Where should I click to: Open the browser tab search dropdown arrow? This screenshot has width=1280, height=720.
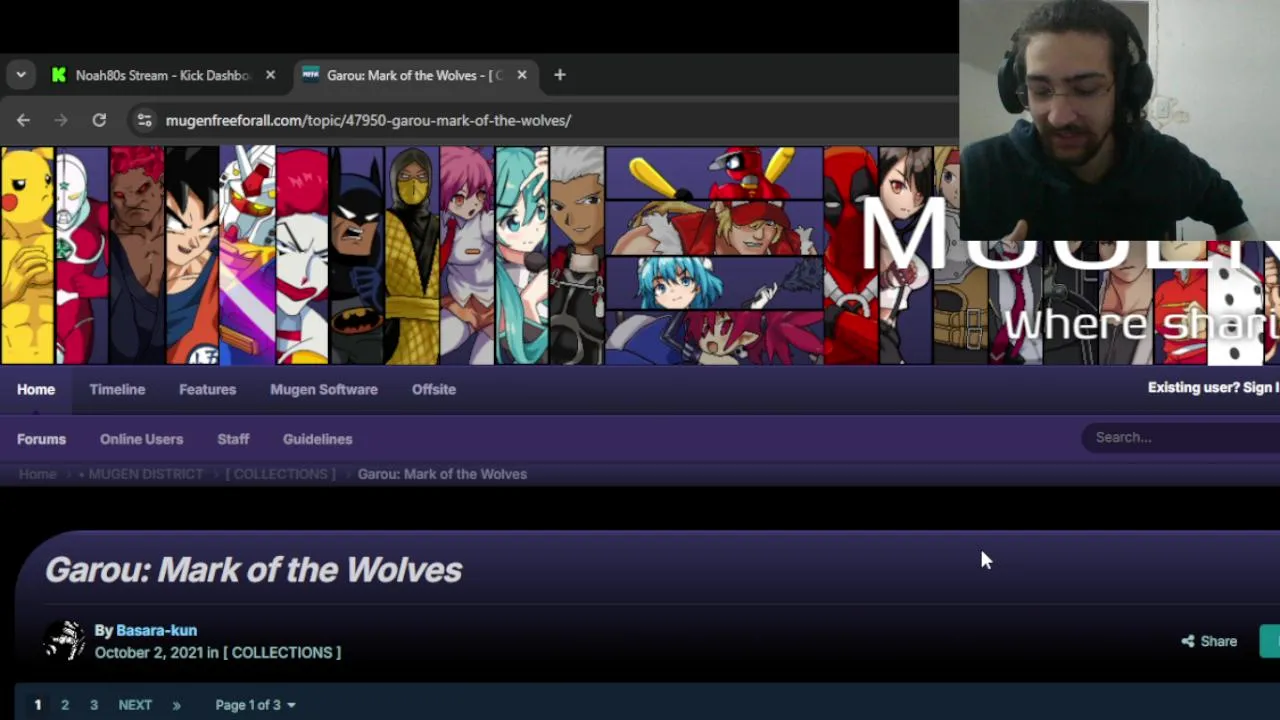(x=21, y=75)
